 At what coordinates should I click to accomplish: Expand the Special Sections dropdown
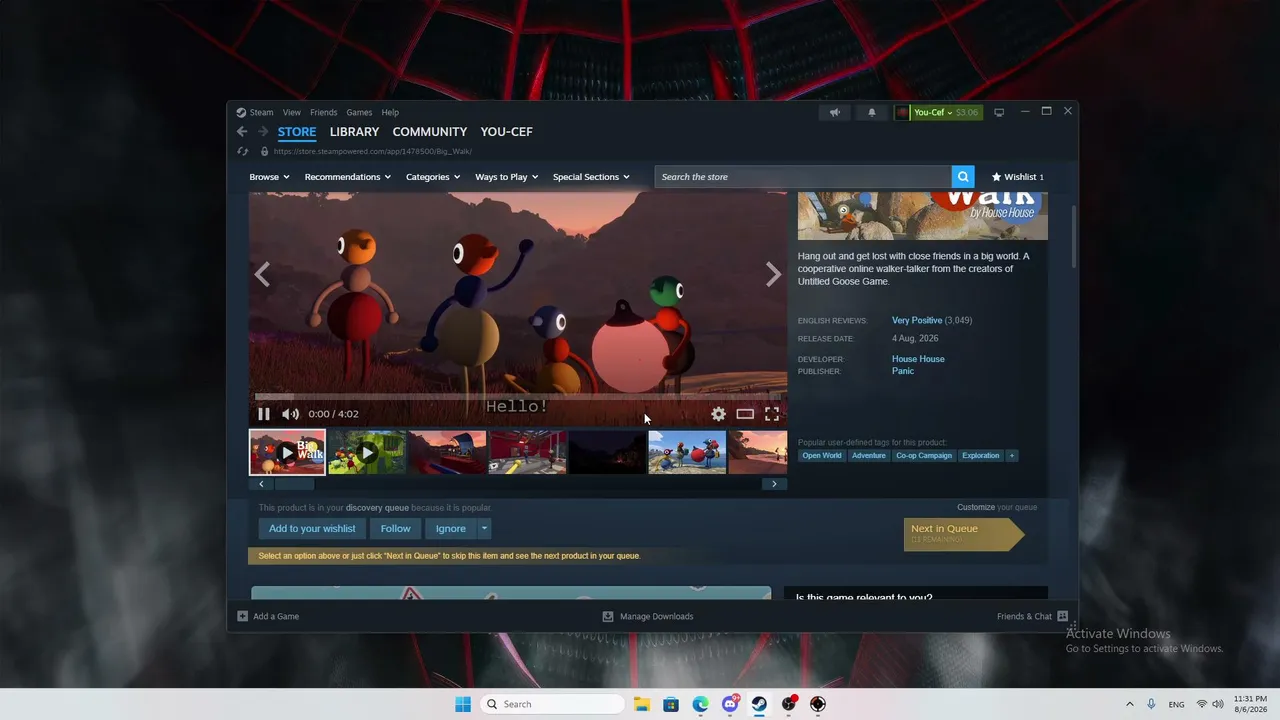coord(591,177)
